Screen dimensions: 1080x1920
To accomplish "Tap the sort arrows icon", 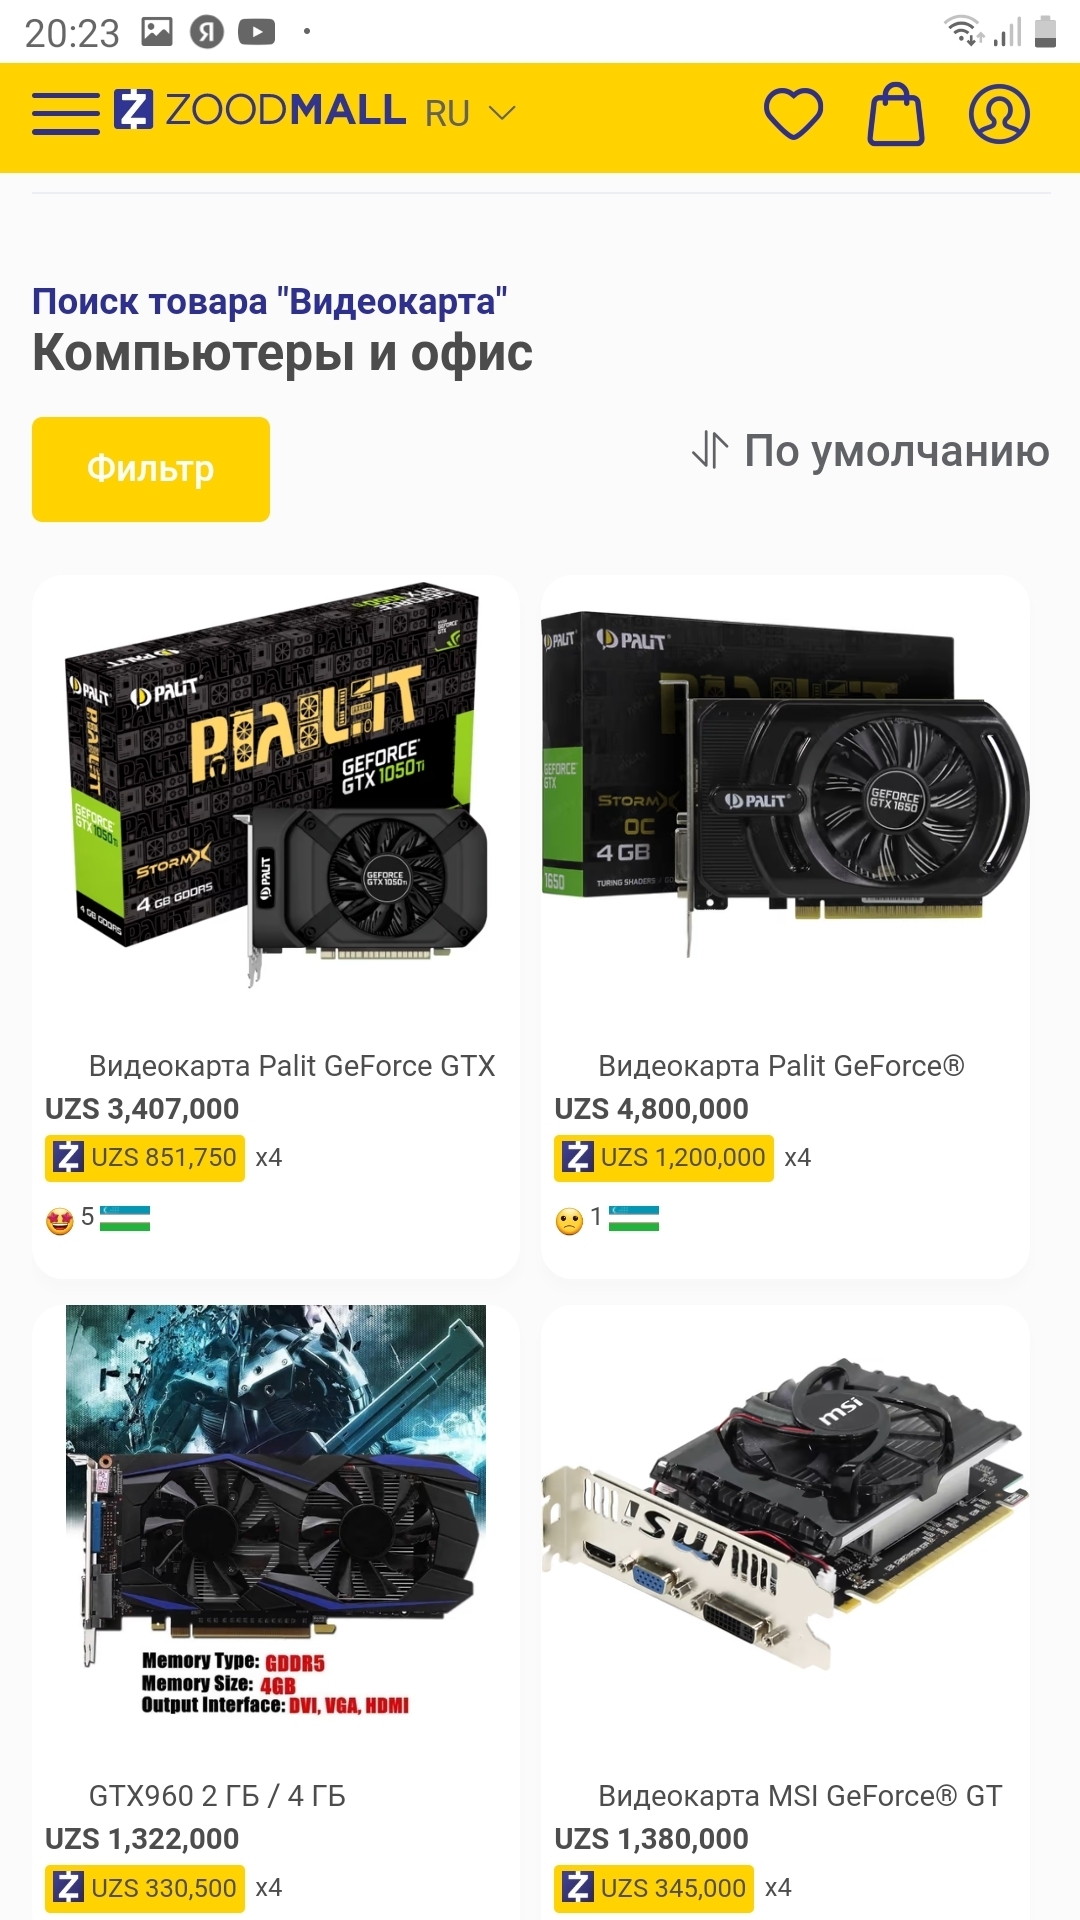I will point(710,450).
